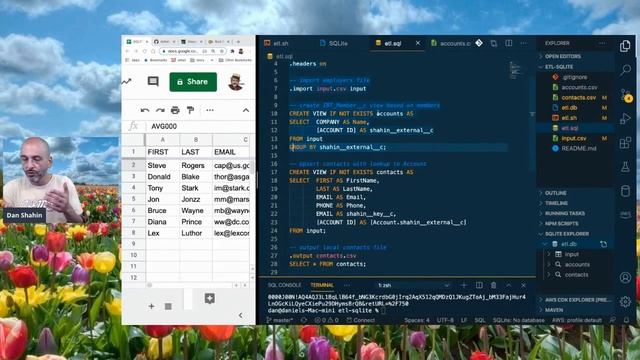This screenshot has height=360, width=640.
Task: Collapse the ETL-SQLITE folder section
Action: coord(559,67)
